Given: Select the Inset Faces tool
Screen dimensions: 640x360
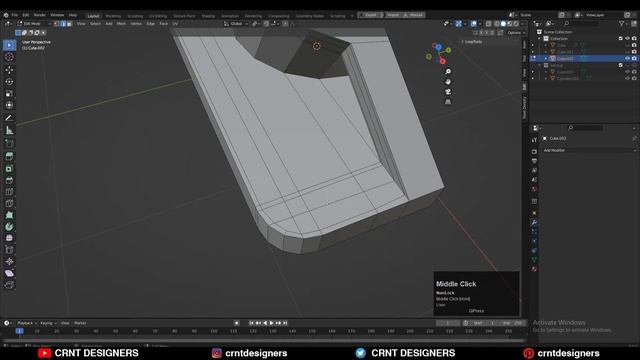Looking at the screenshot, I should [9, 168].
